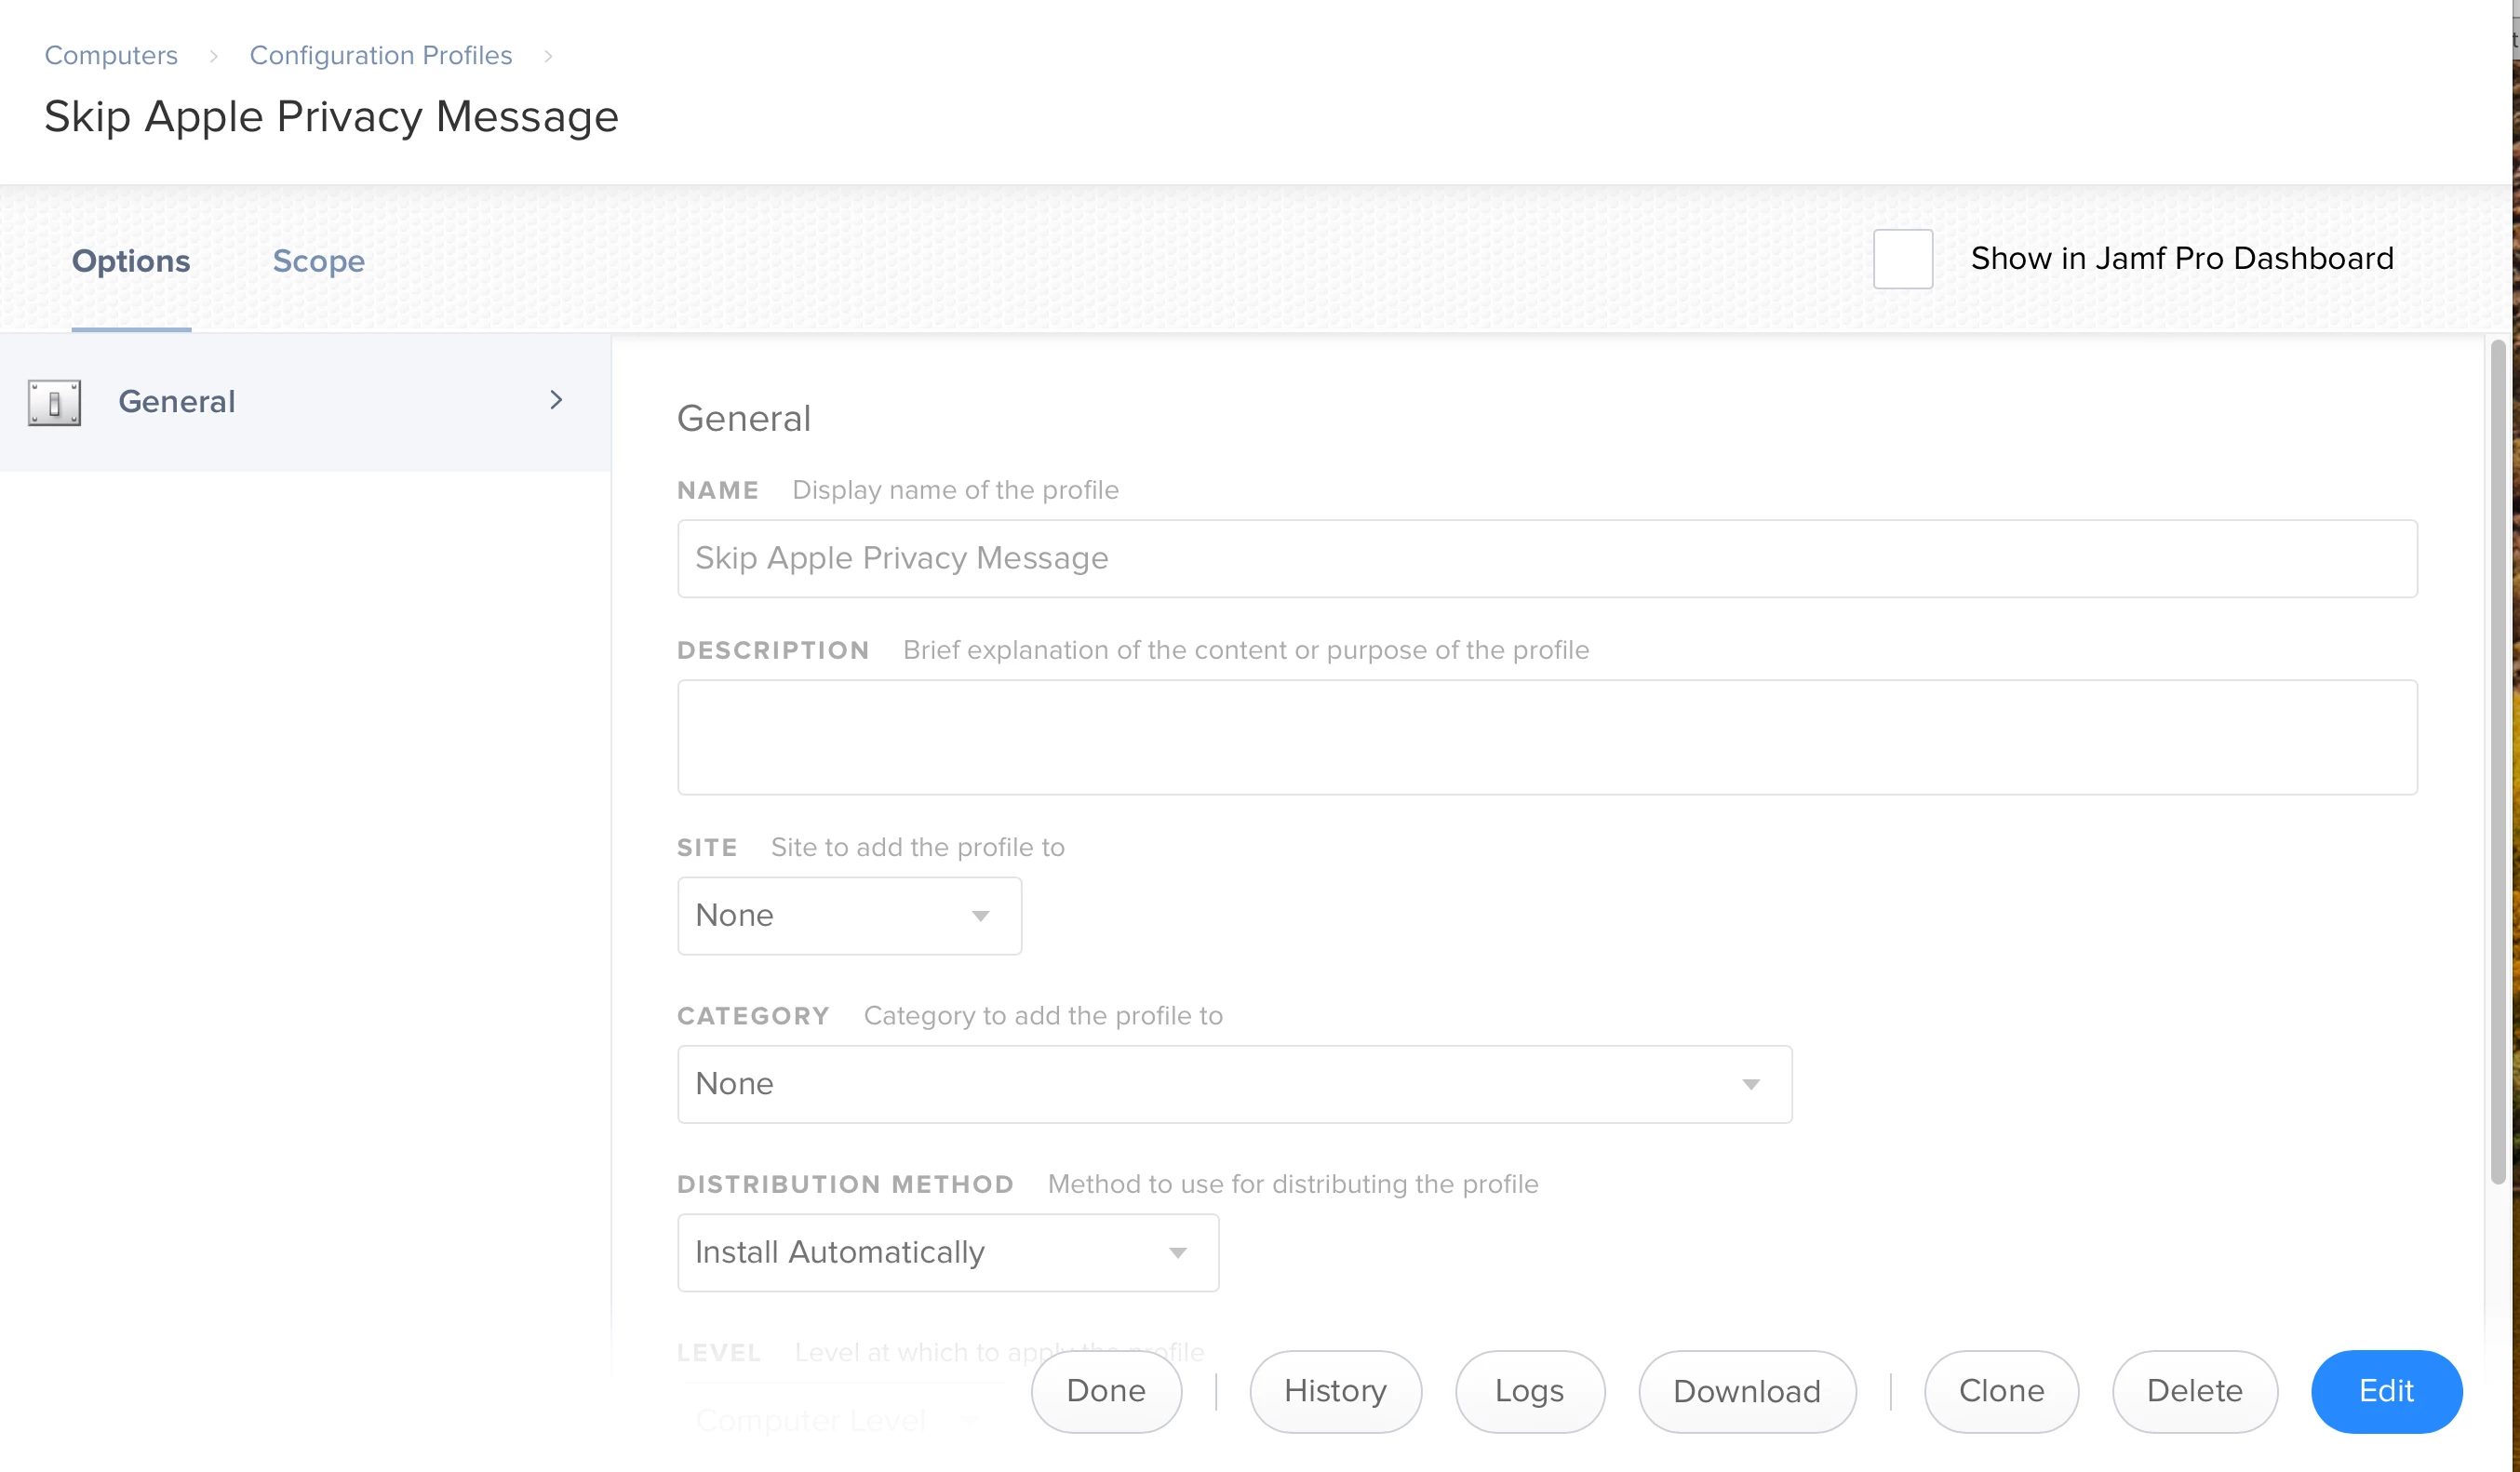
Task: Click the Distribution Method dropdown arrow
Action: tap(1177, 1253)
